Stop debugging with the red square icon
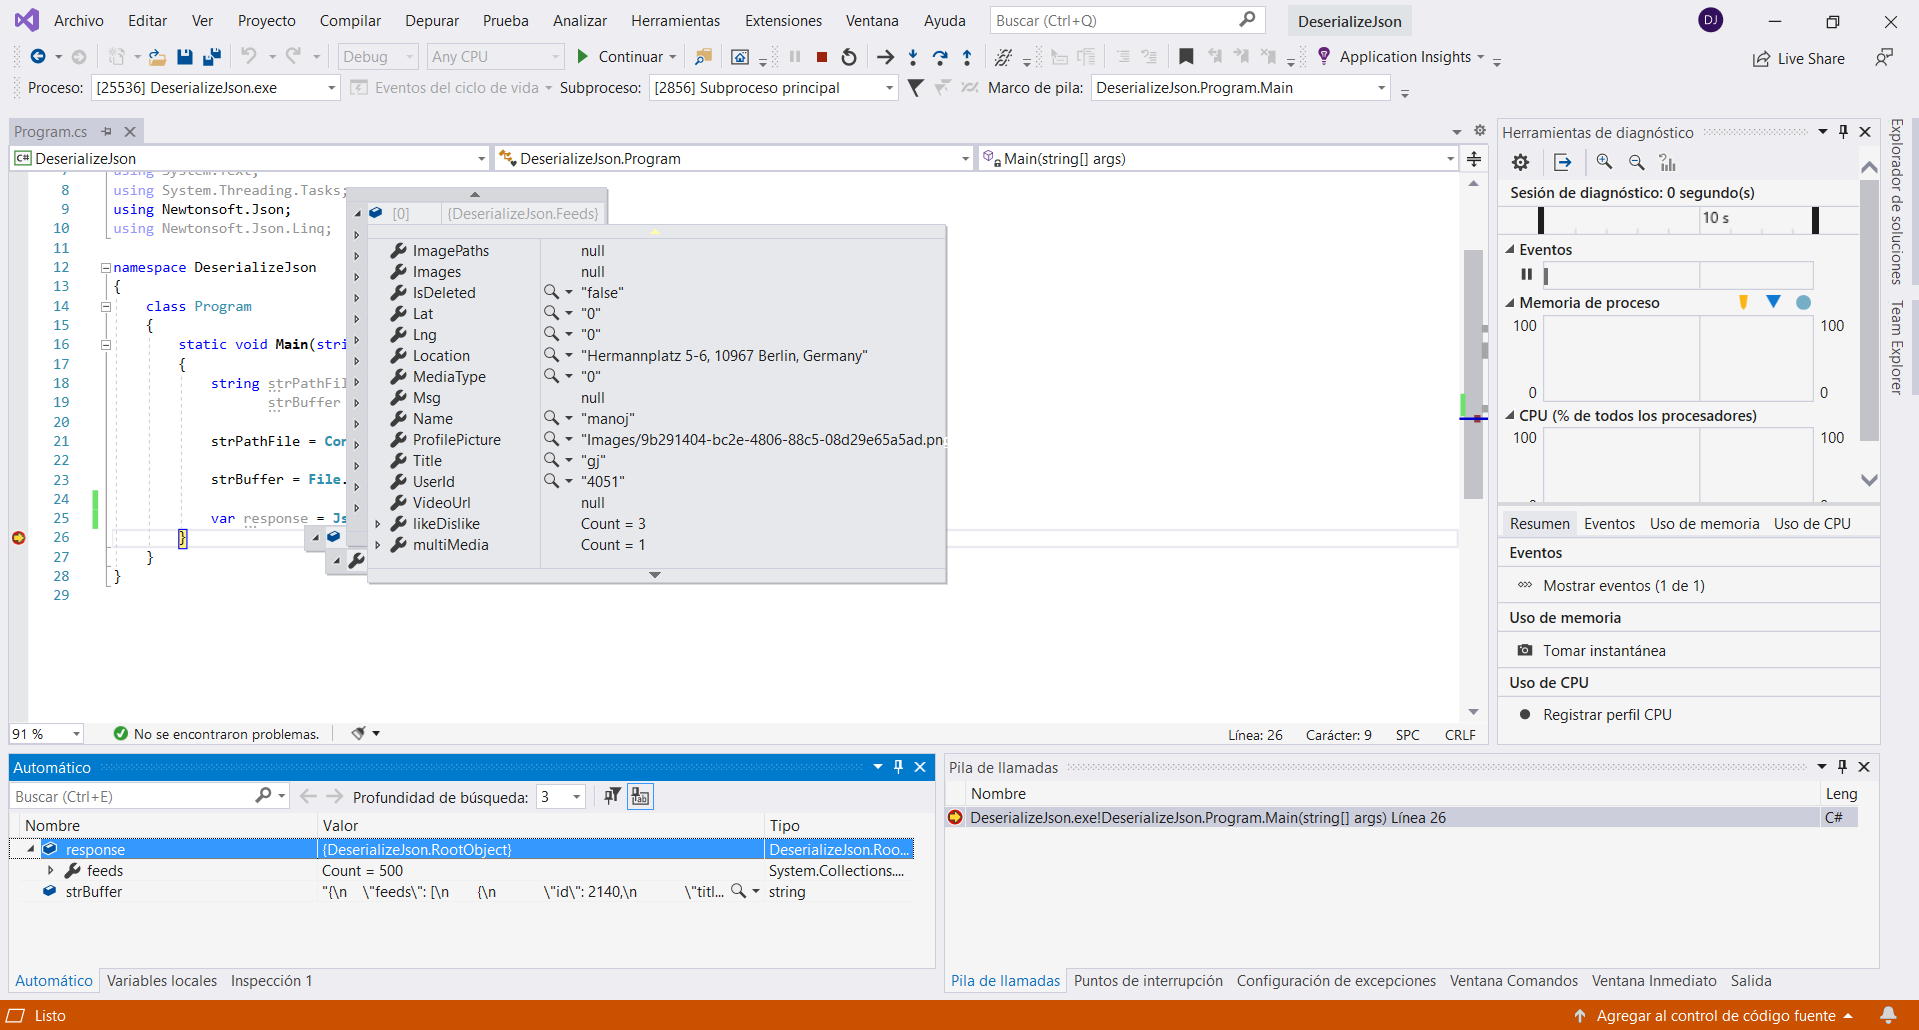1919x1030 pixels. [x=822, y=57]
